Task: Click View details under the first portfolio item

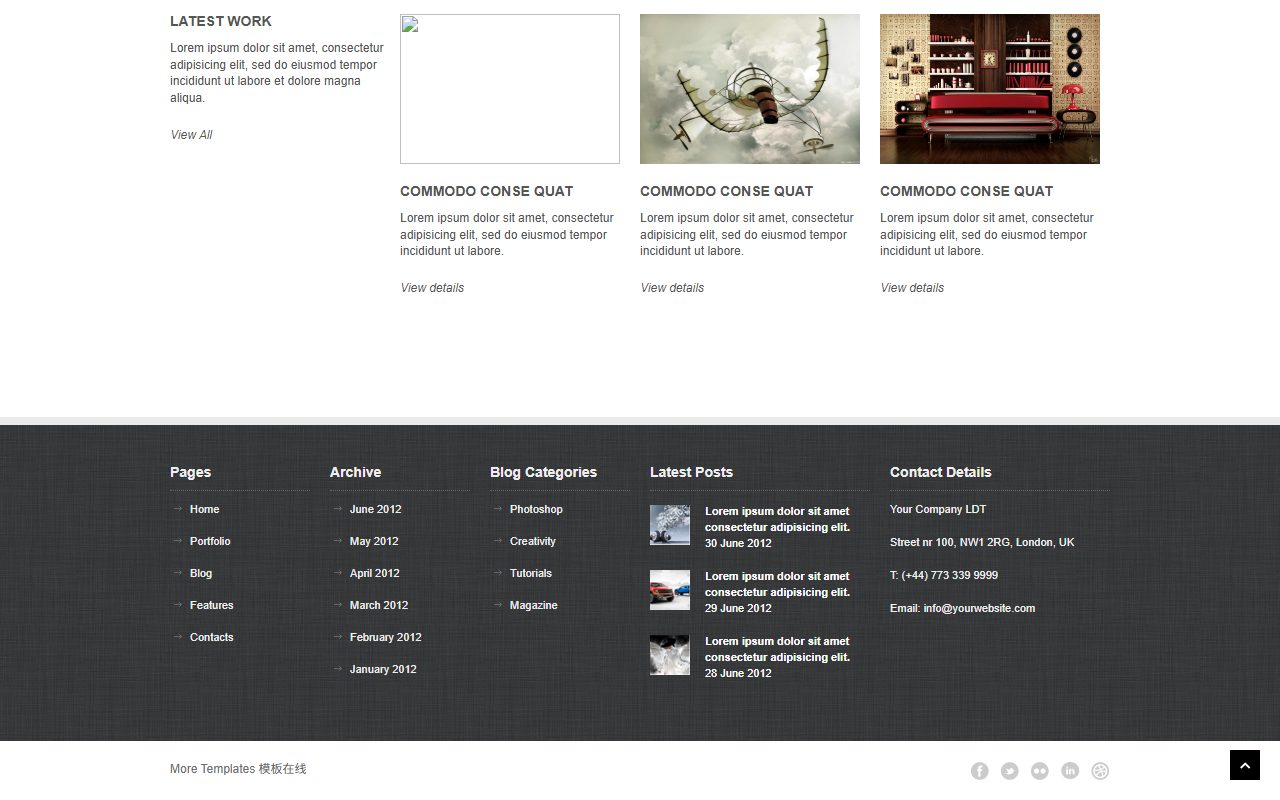Action: pos(432,288)
